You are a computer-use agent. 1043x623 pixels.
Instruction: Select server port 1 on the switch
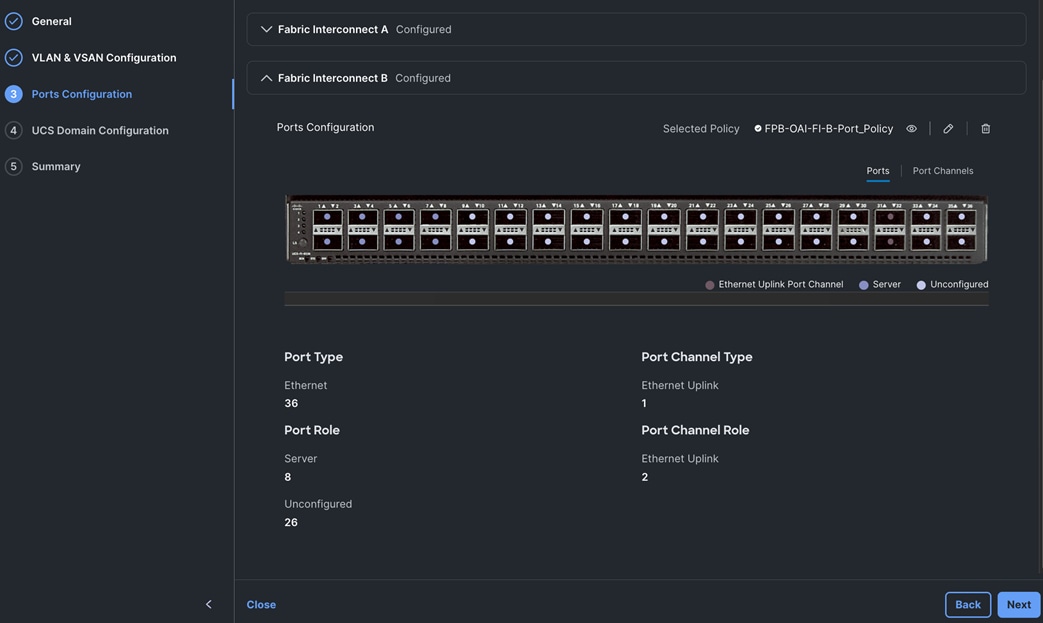[x=327, y=217]
